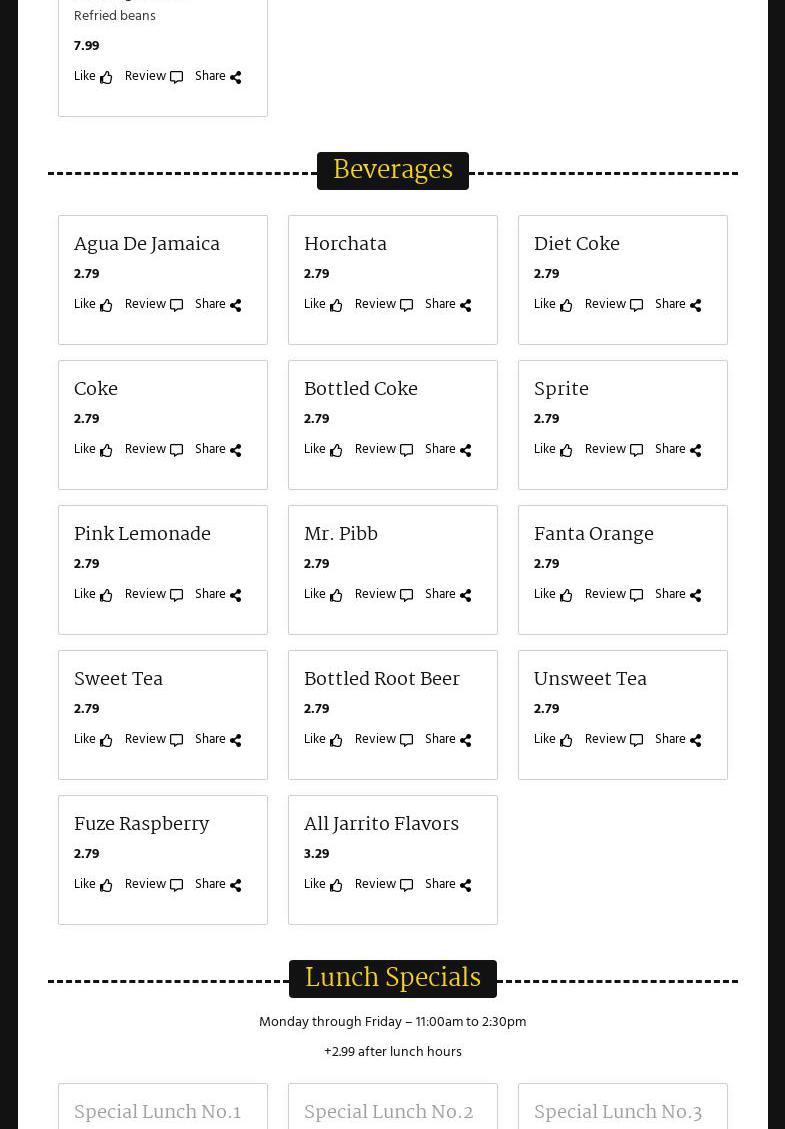Click the Review speech bubble icon under Diet Coke

(636, 305)
